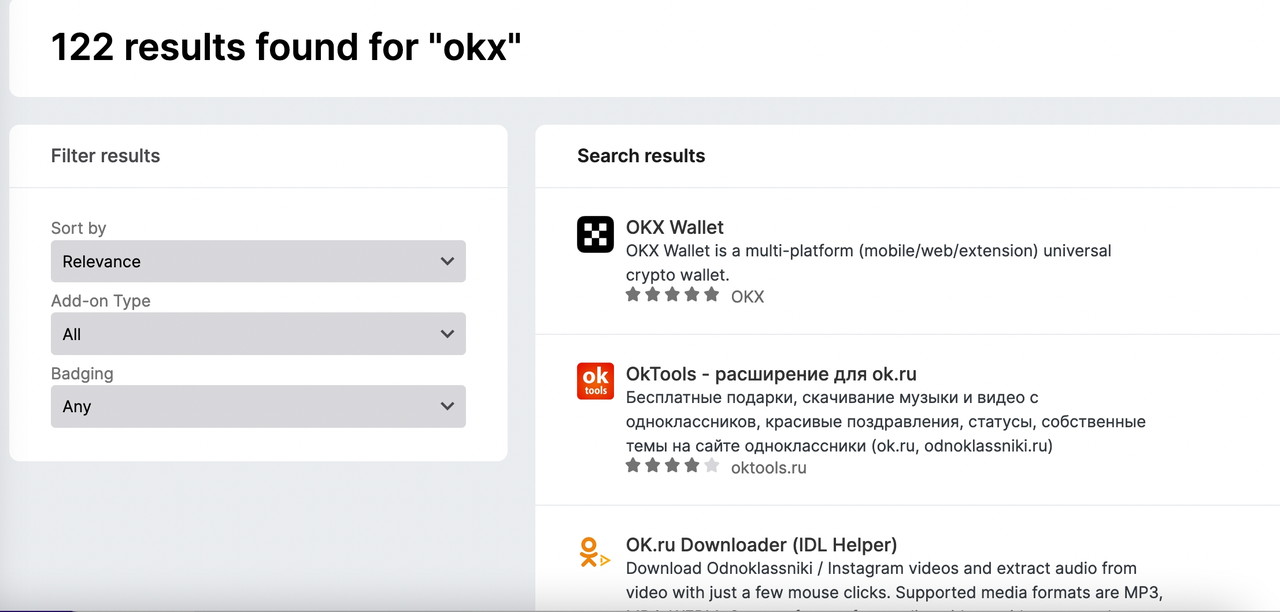Open the OKX Wallet add-on title link
The height and width of the screenshot is (612, 1280).
(x=674, y=227)
